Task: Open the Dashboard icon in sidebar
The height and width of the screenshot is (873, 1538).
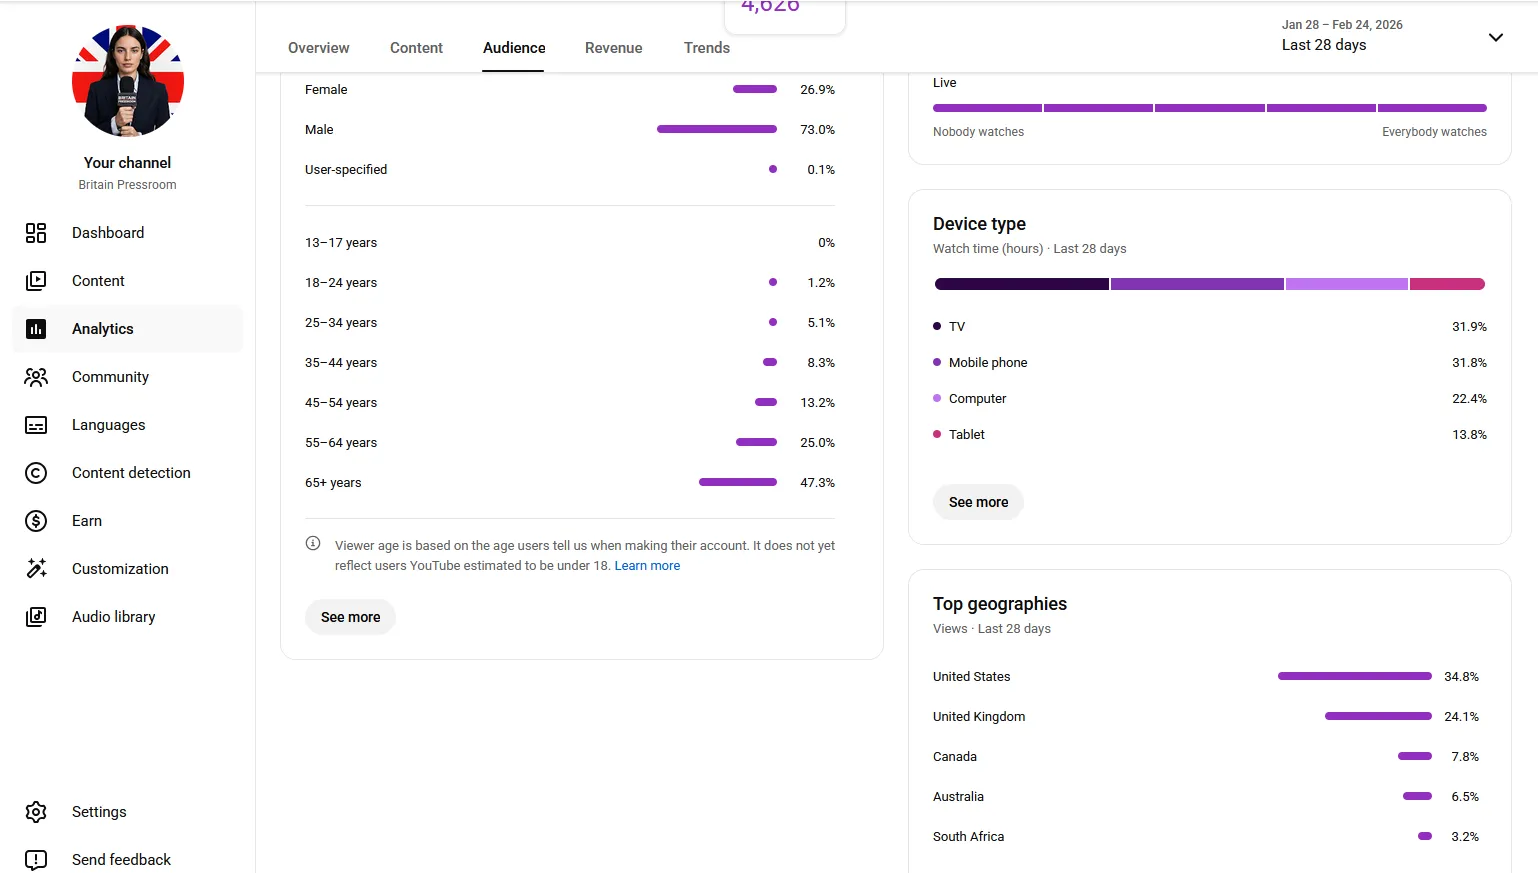Action: tap(36, 233)
